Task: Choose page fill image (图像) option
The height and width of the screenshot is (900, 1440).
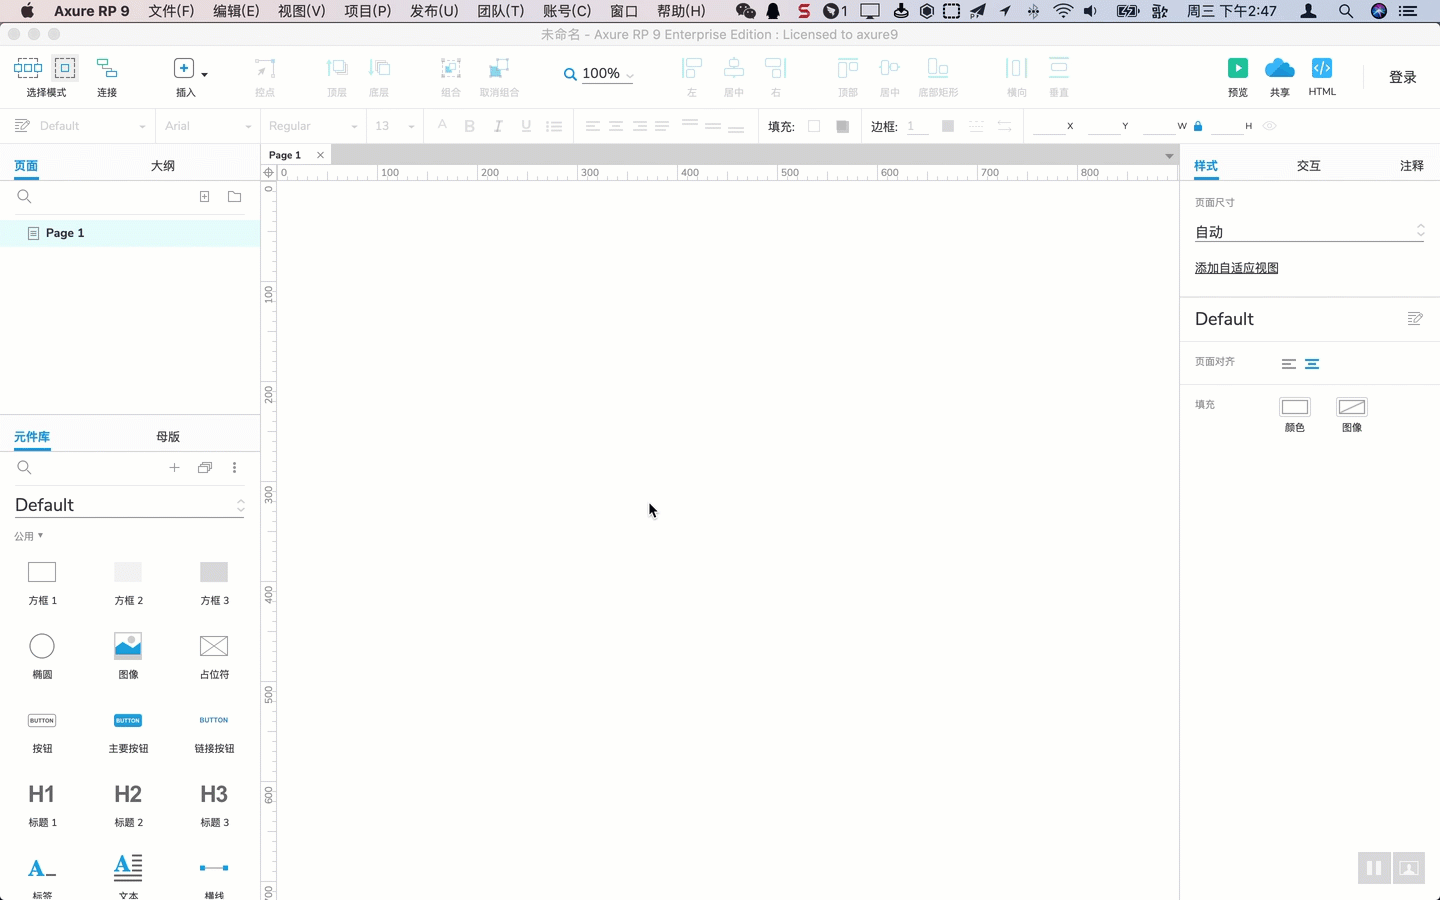Action: (x=1352, y=407)
